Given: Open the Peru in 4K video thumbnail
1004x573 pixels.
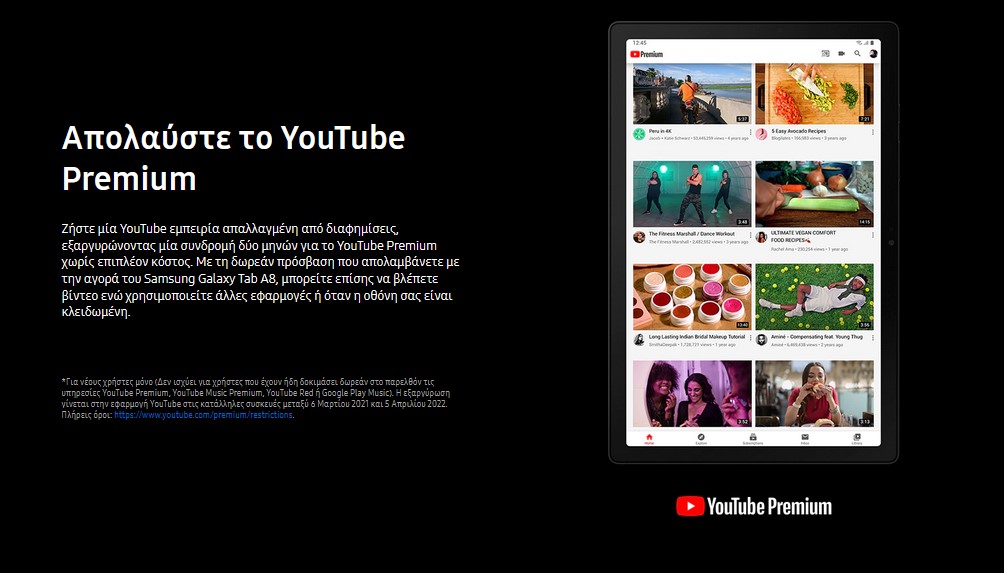Looking at the screenshot, I should [692, 93].
